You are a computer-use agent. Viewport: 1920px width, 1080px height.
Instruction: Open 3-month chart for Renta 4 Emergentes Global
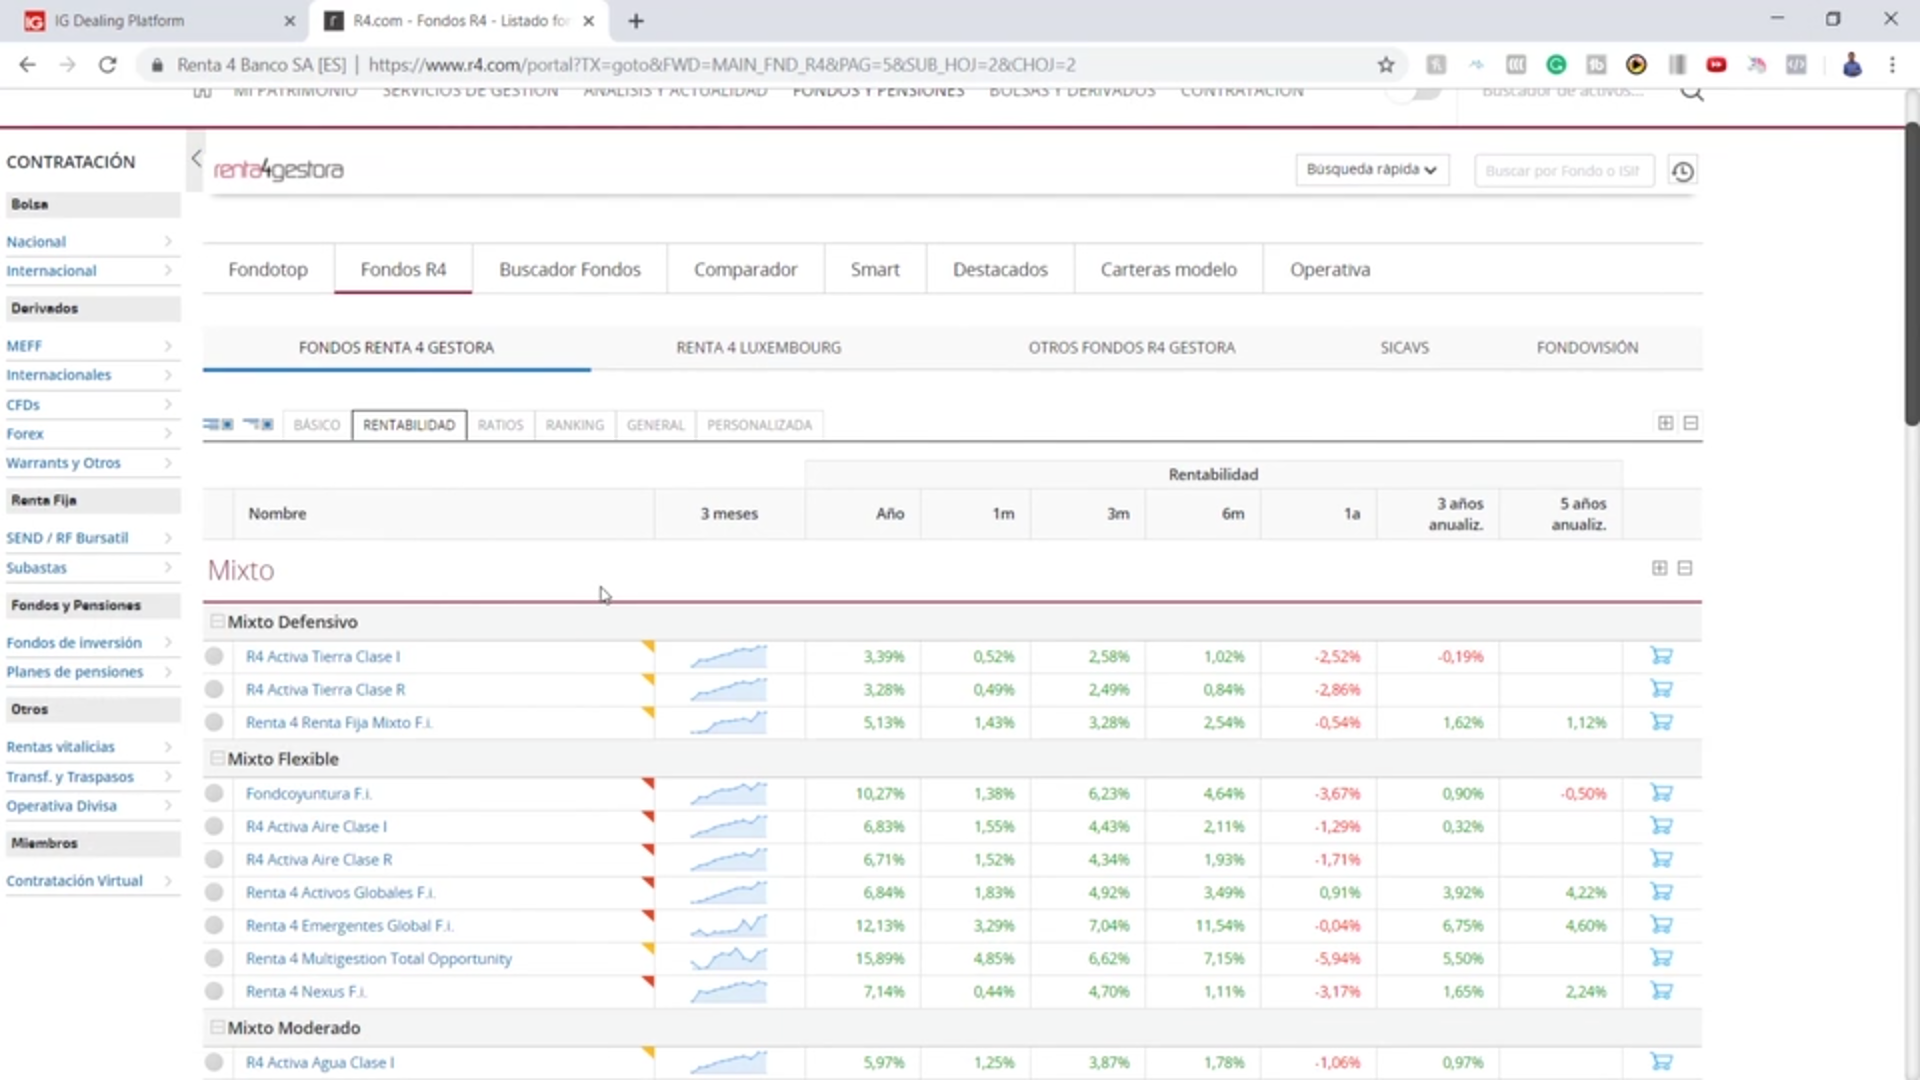click(x=728, y=925)
